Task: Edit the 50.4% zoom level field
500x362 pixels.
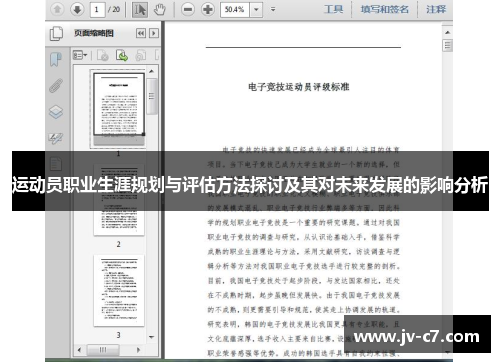Action: [x=235, y=10]
